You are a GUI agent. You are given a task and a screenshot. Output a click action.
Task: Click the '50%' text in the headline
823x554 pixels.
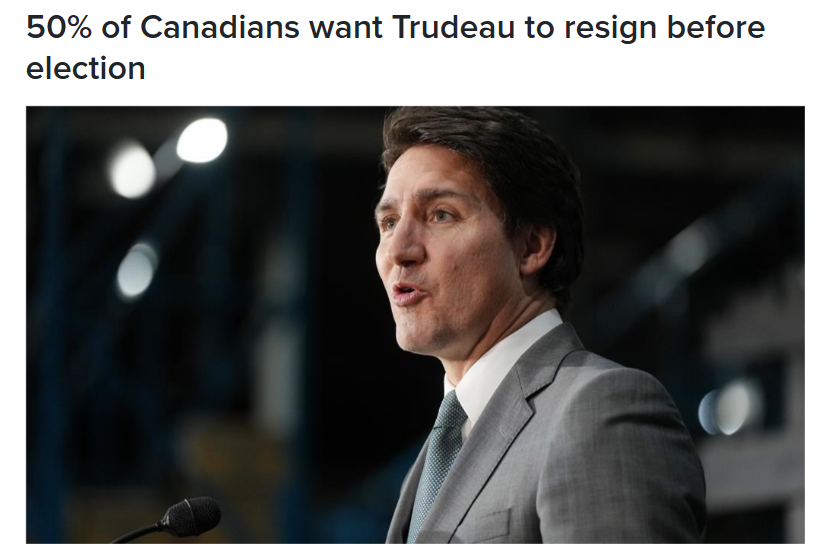coord(59,27)
